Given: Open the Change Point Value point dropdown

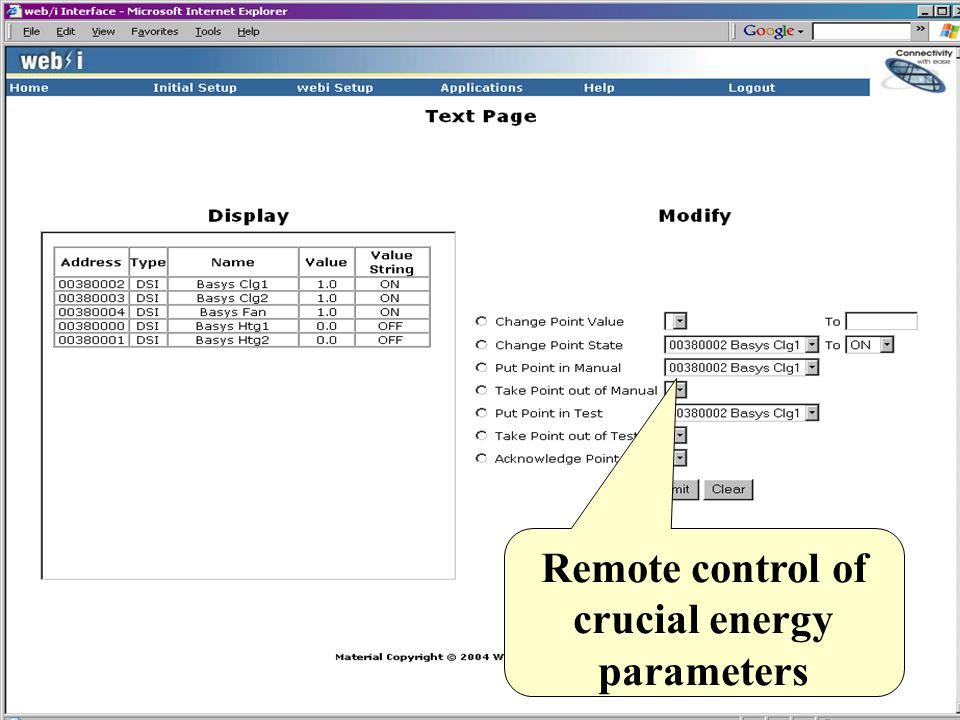Looking at the screenshot, I should click(x=676, y=321).
